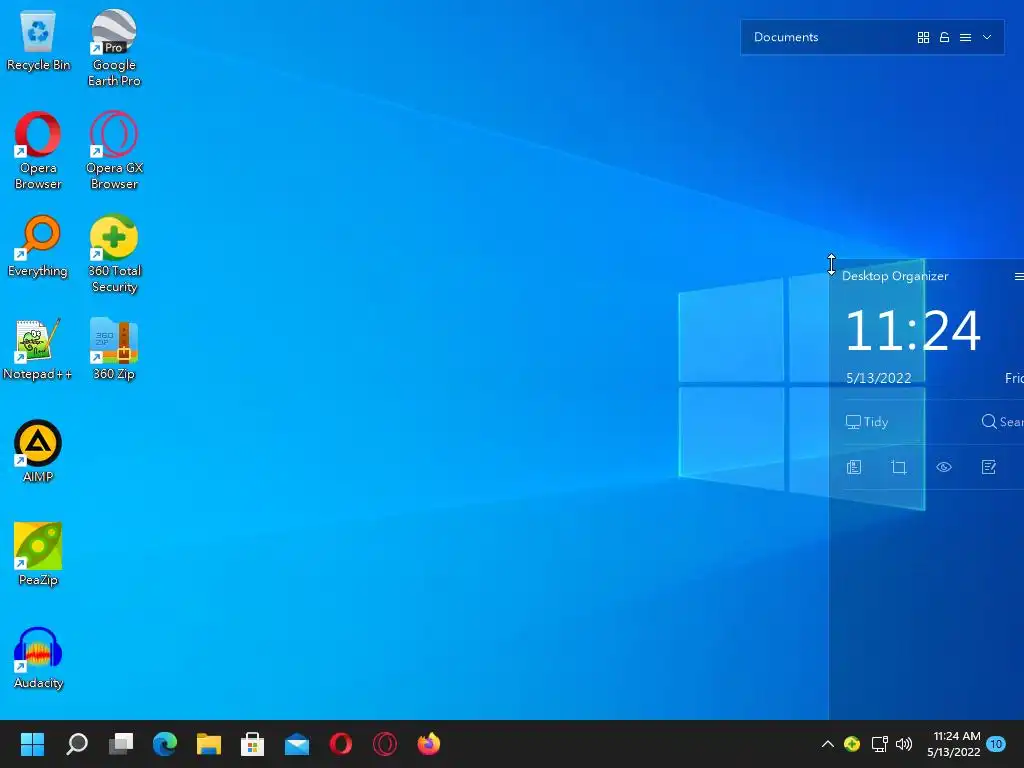The height and width of the screenshot is (768, 1024).
Task: Open the Desktop Organizer menu icon
Action: (x=1019, y=276)
